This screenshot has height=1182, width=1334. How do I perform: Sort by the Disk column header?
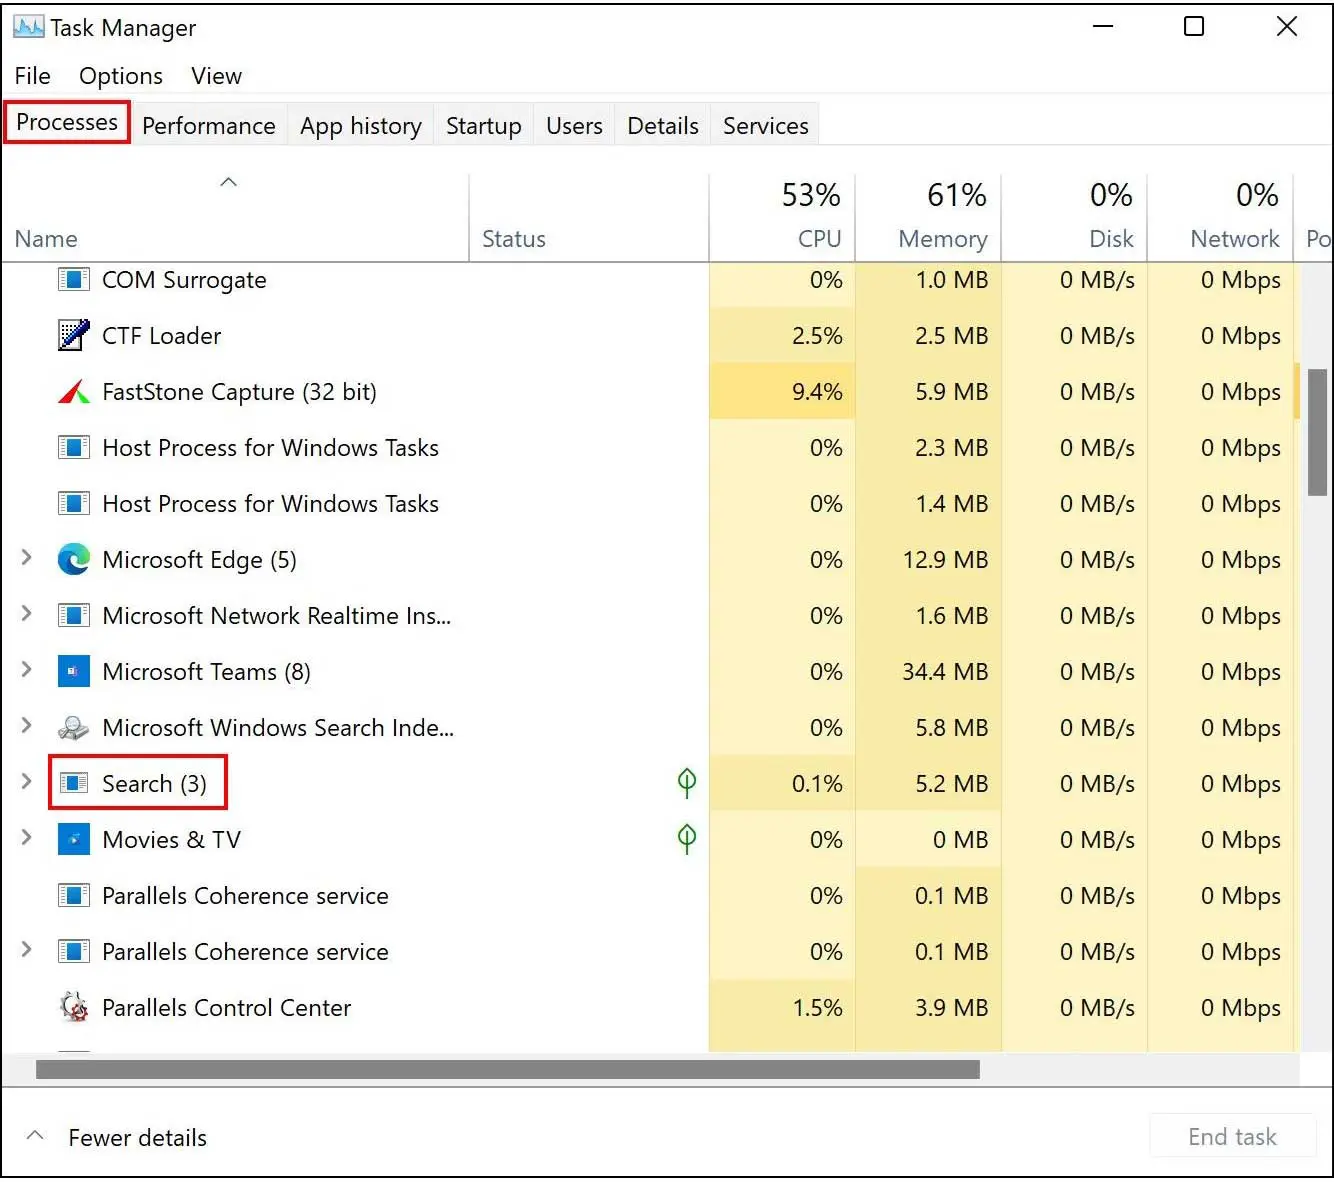tap(1074, 218)
